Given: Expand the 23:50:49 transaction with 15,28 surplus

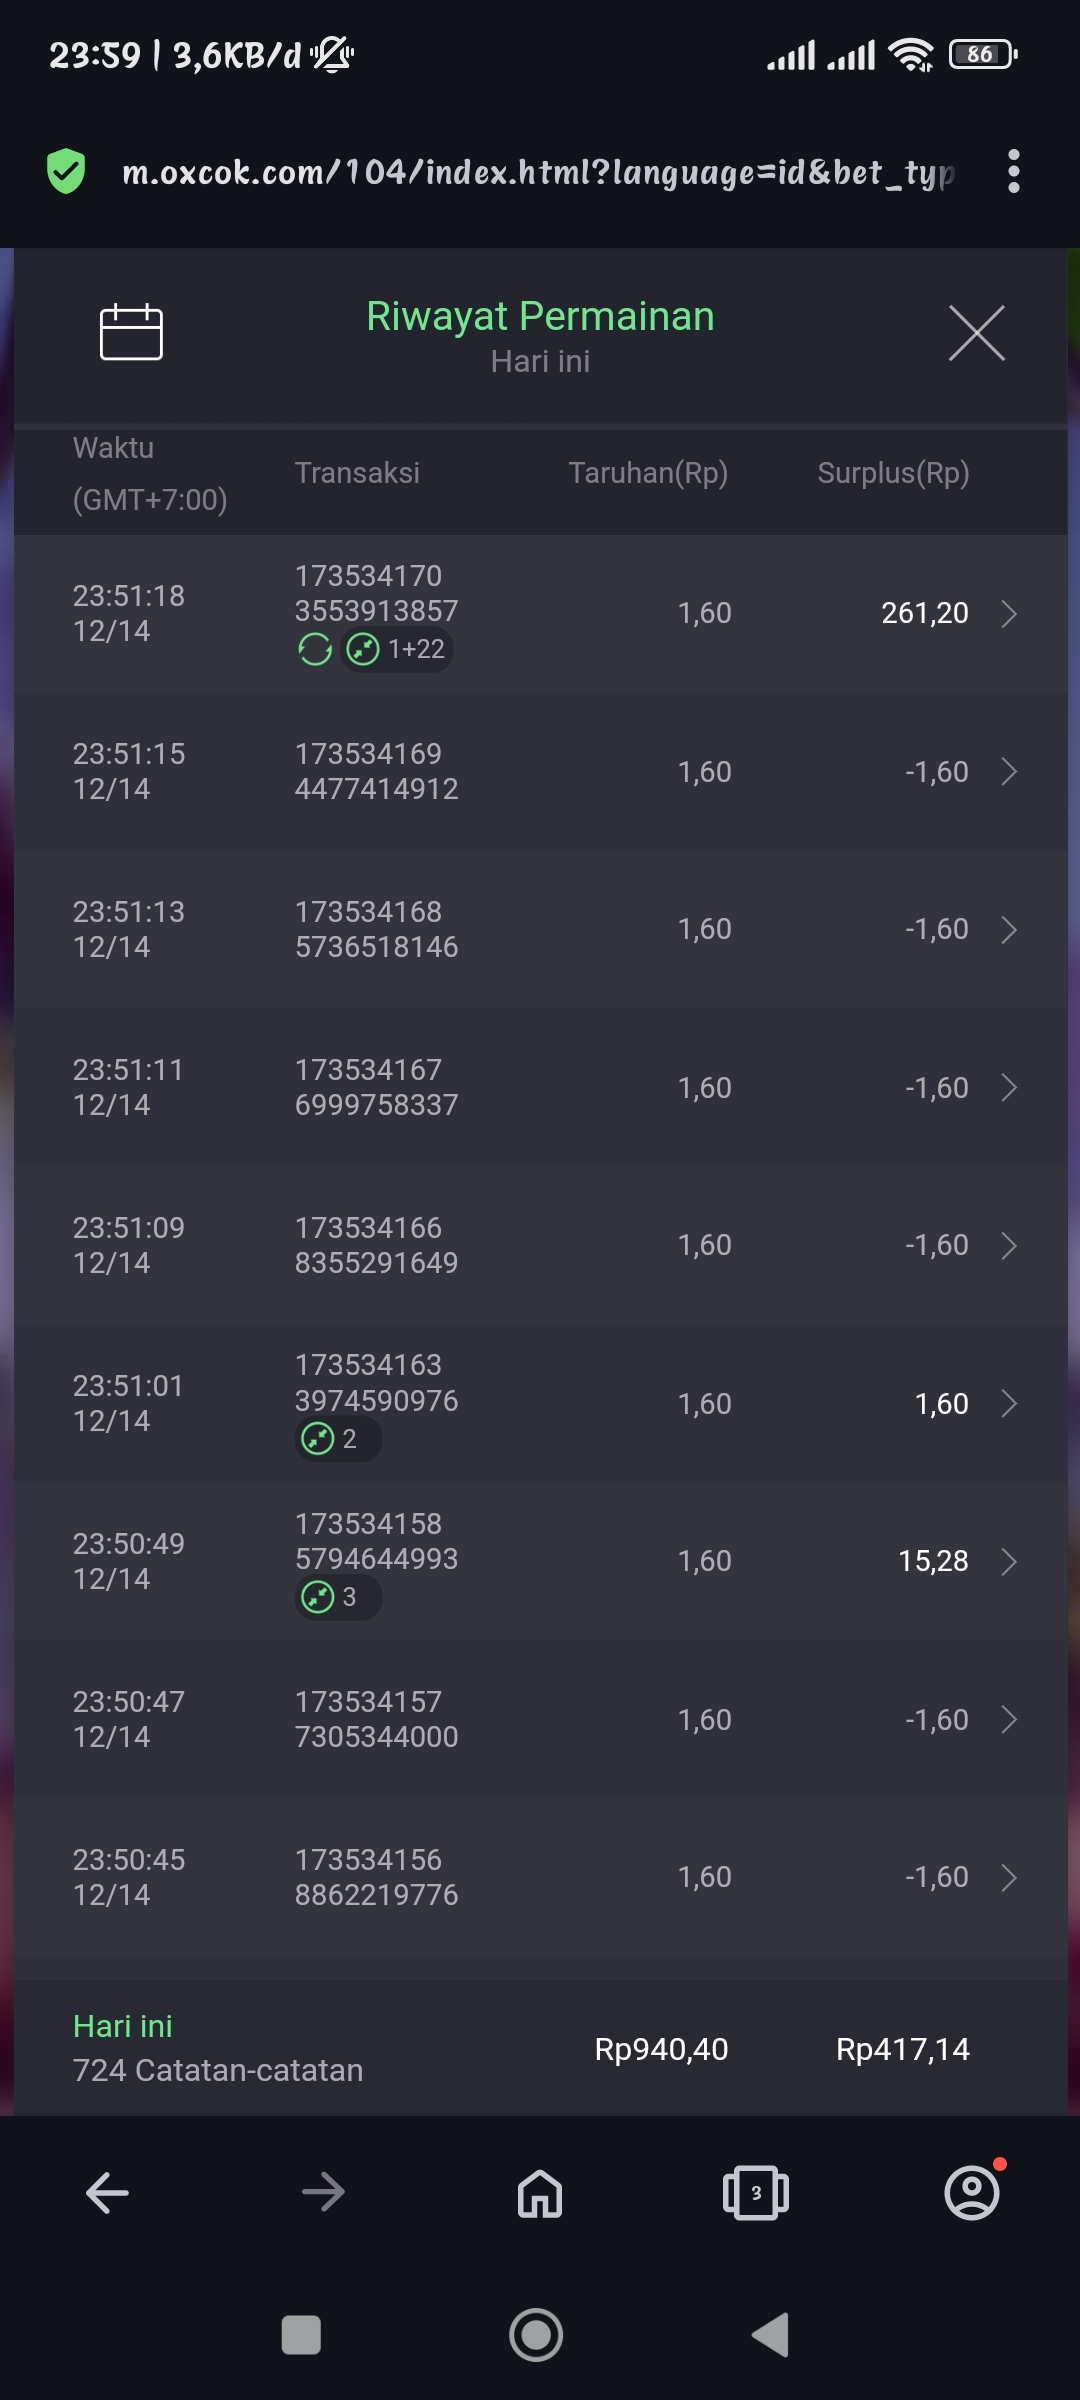Looking at the screenshot, I should point(1009,1561).
